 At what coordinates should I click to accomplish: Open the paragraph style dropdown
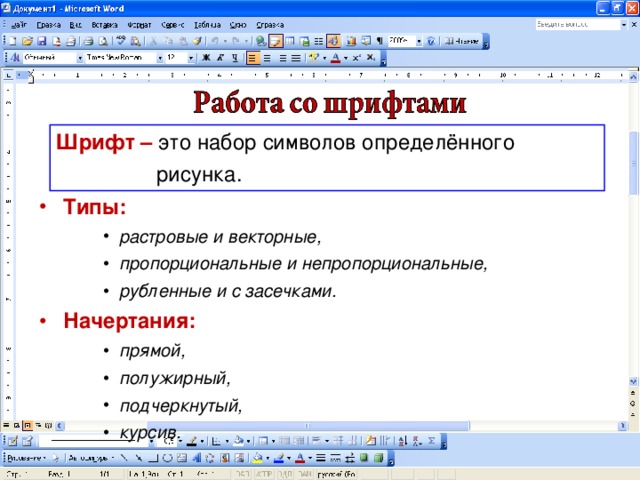pos(79,58)
